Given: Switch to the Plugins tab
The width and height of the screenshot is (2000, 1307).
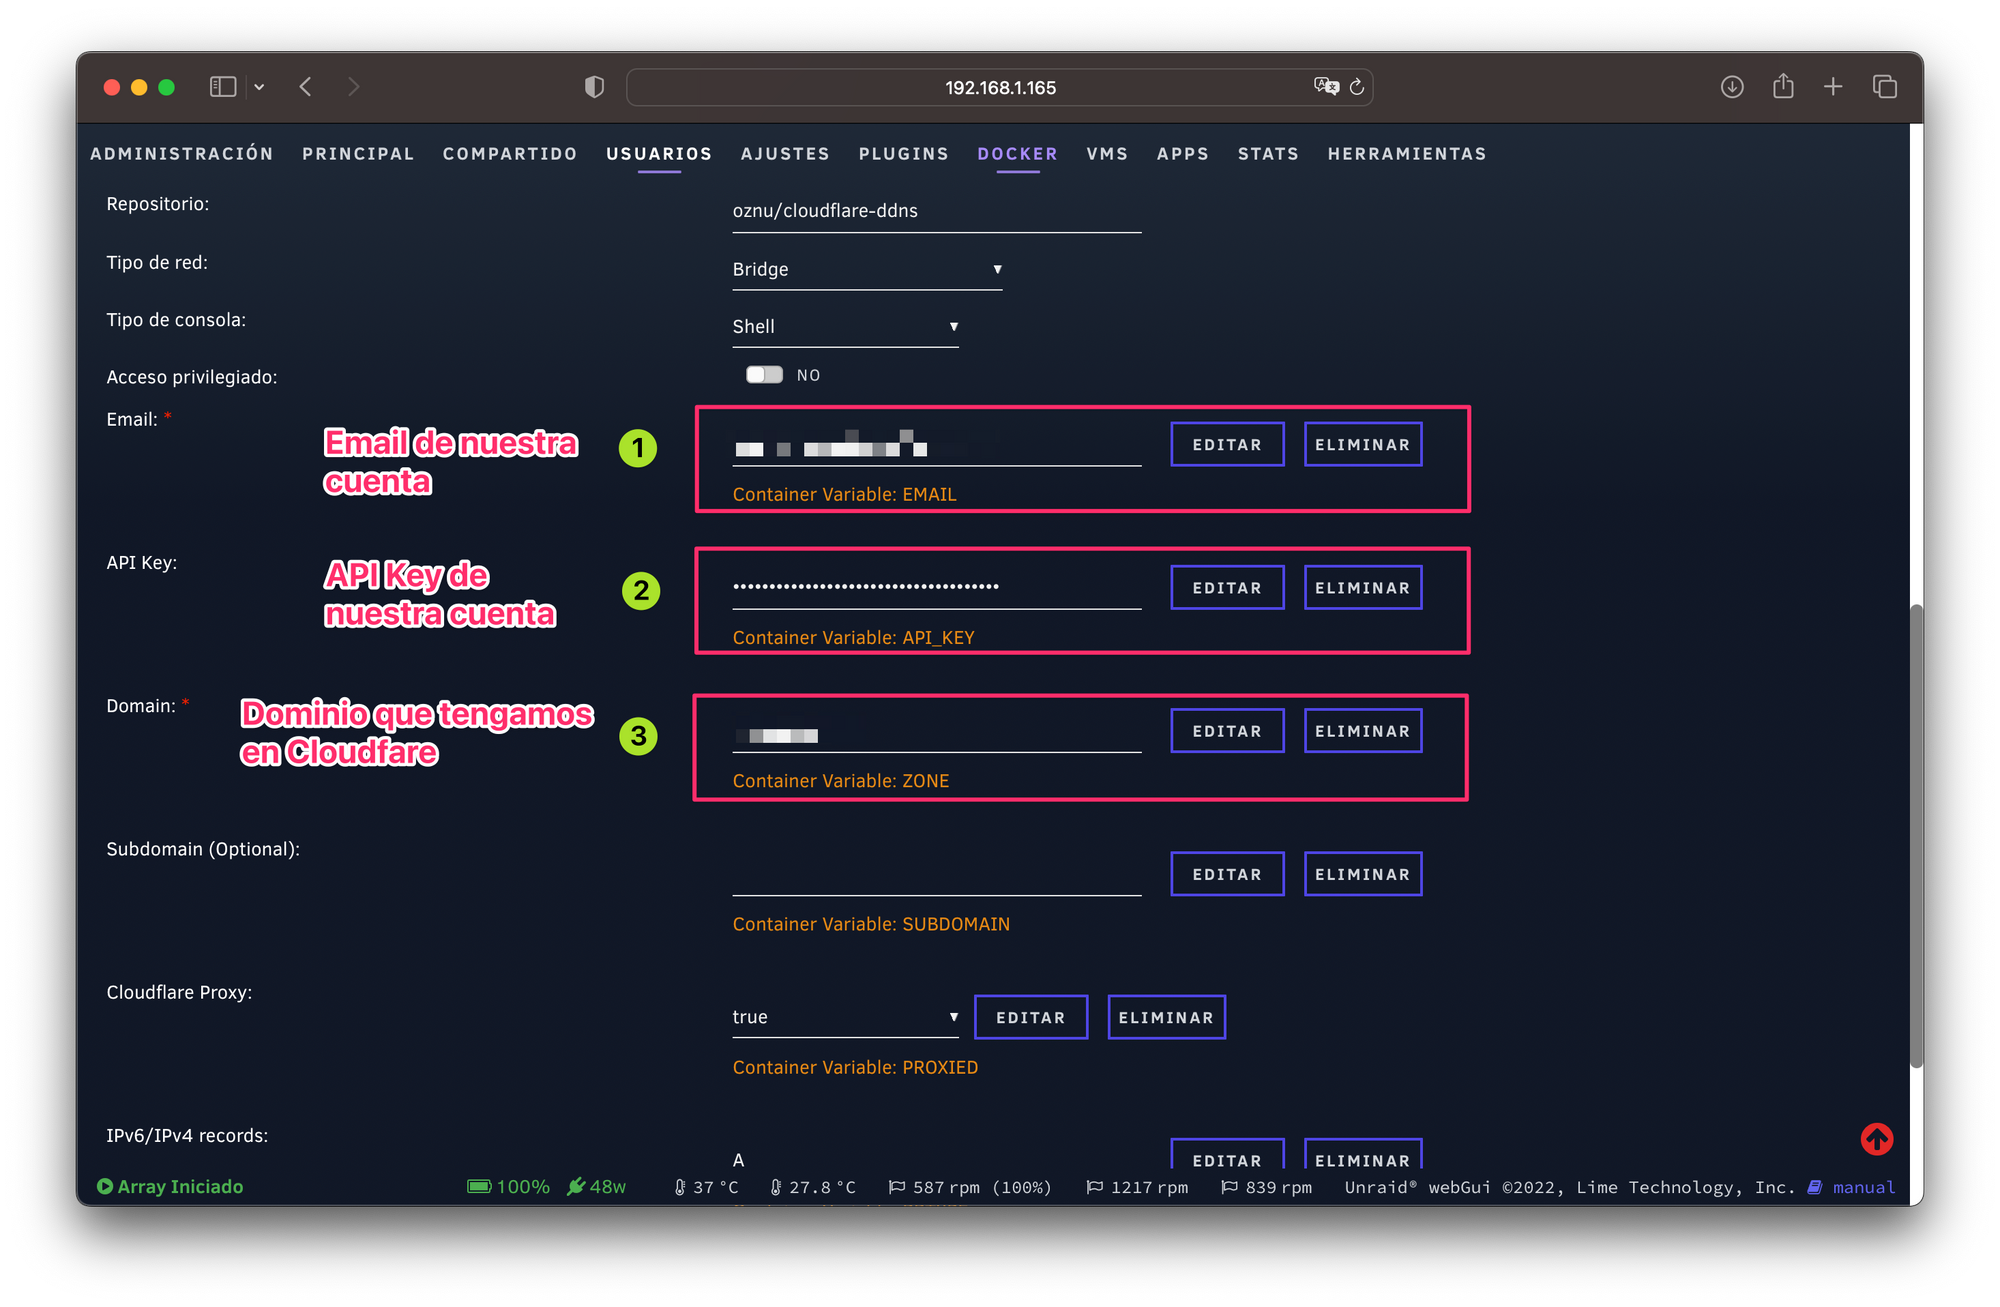Looking at the screenshot, I should [903, 154].
